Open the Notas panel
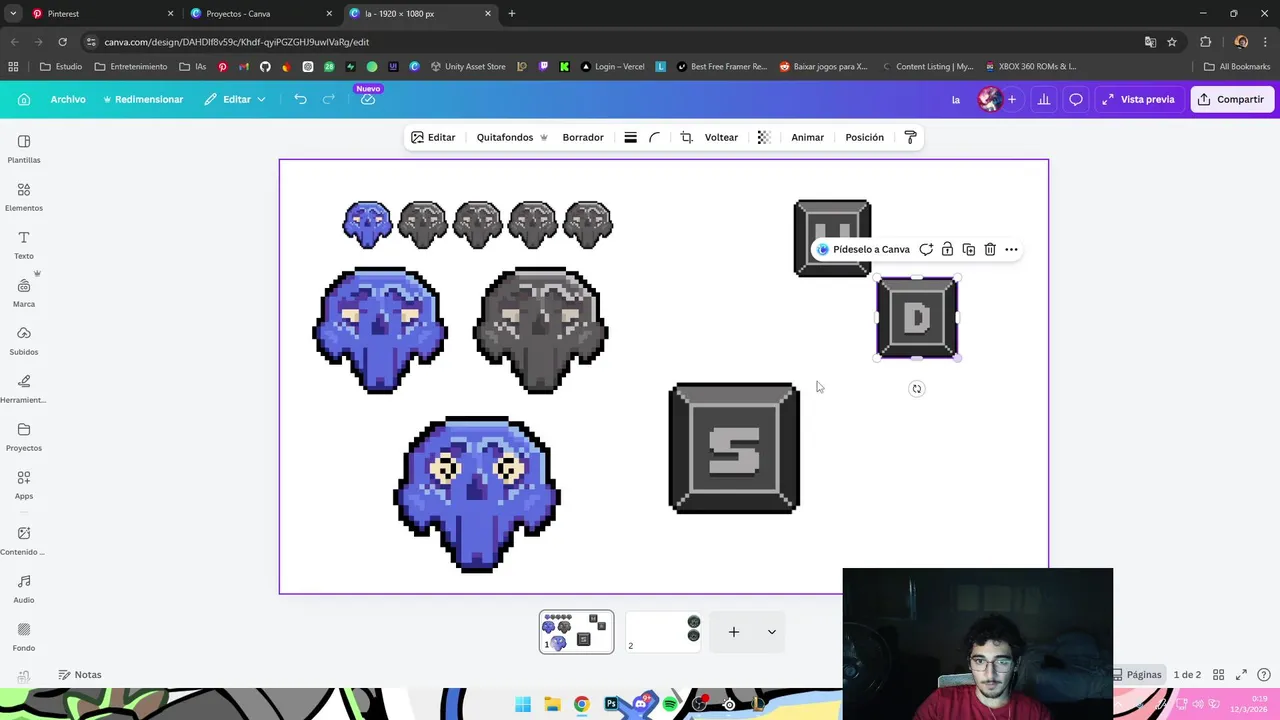This screenshot has height=720, width=1280. tap(80, 674)
